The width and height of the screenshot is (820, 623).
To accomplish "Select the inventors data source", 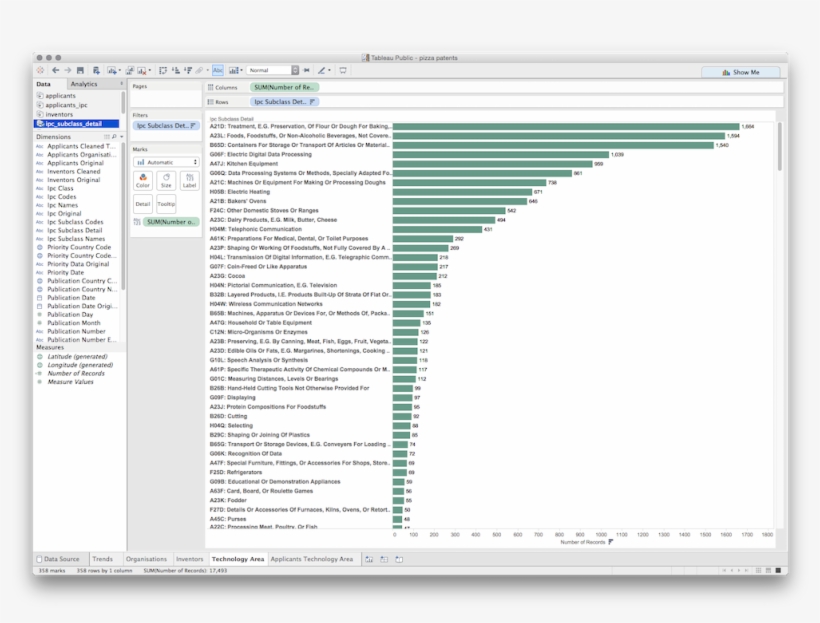I will coord(59,114).
